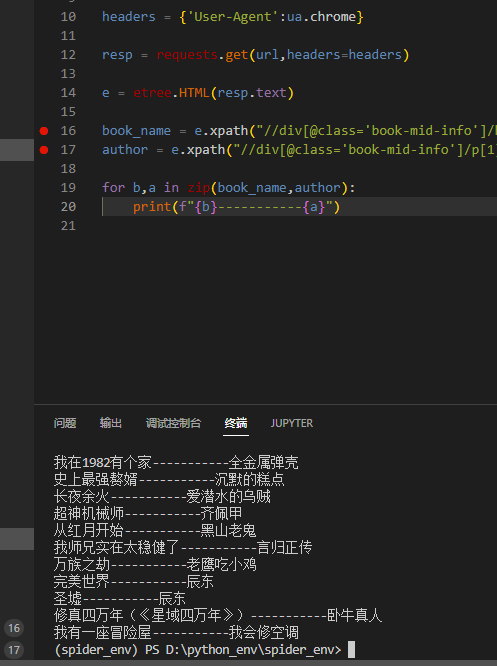
Task: Toggle the breakpoint on line 17
Action: pos(44,150)
